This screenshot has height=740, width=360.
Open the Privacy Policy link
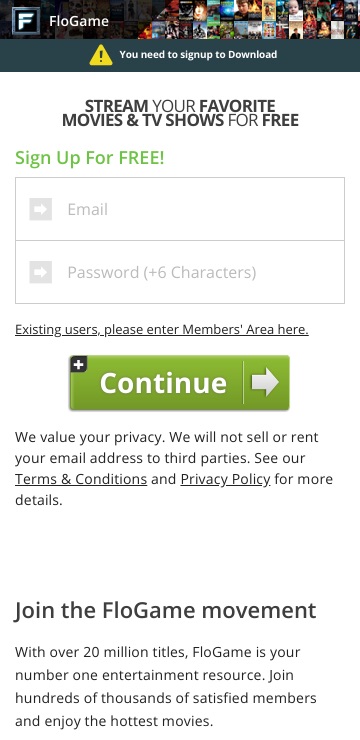click(x=226, y=479)
